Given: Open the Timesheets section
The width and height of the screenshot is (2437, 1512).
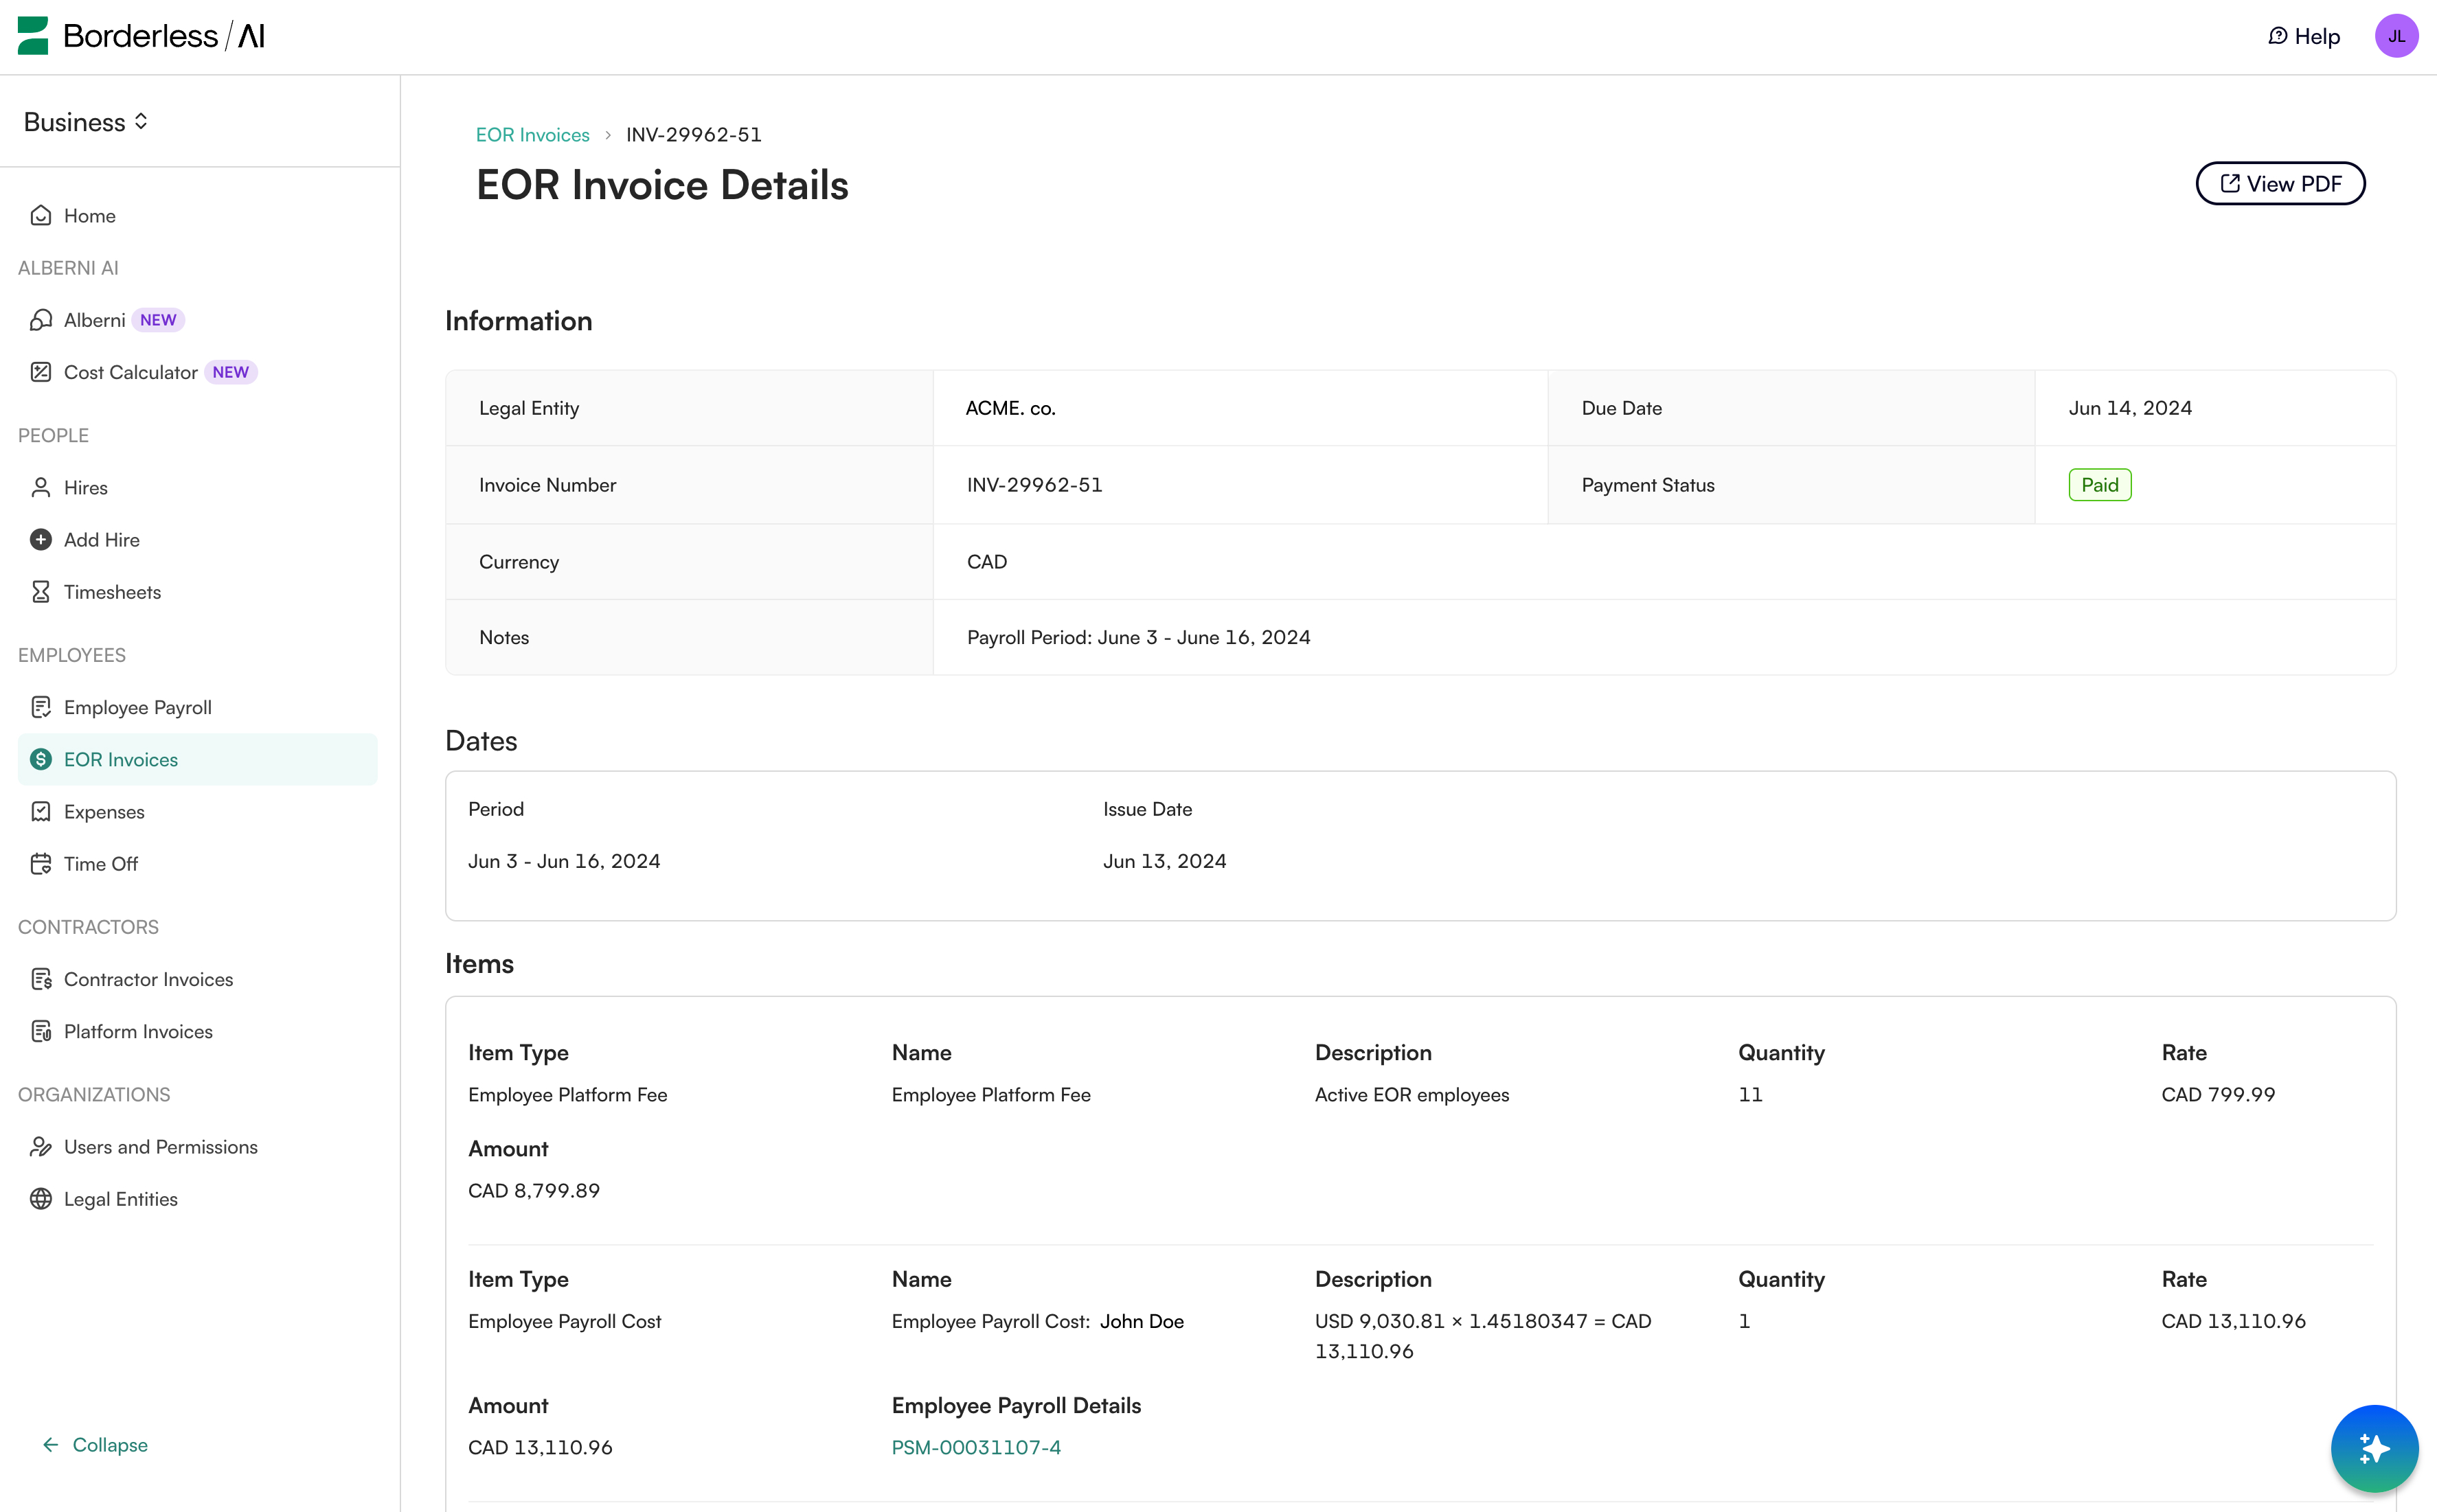Looking at the screenshot, I should tap(112, 591).
